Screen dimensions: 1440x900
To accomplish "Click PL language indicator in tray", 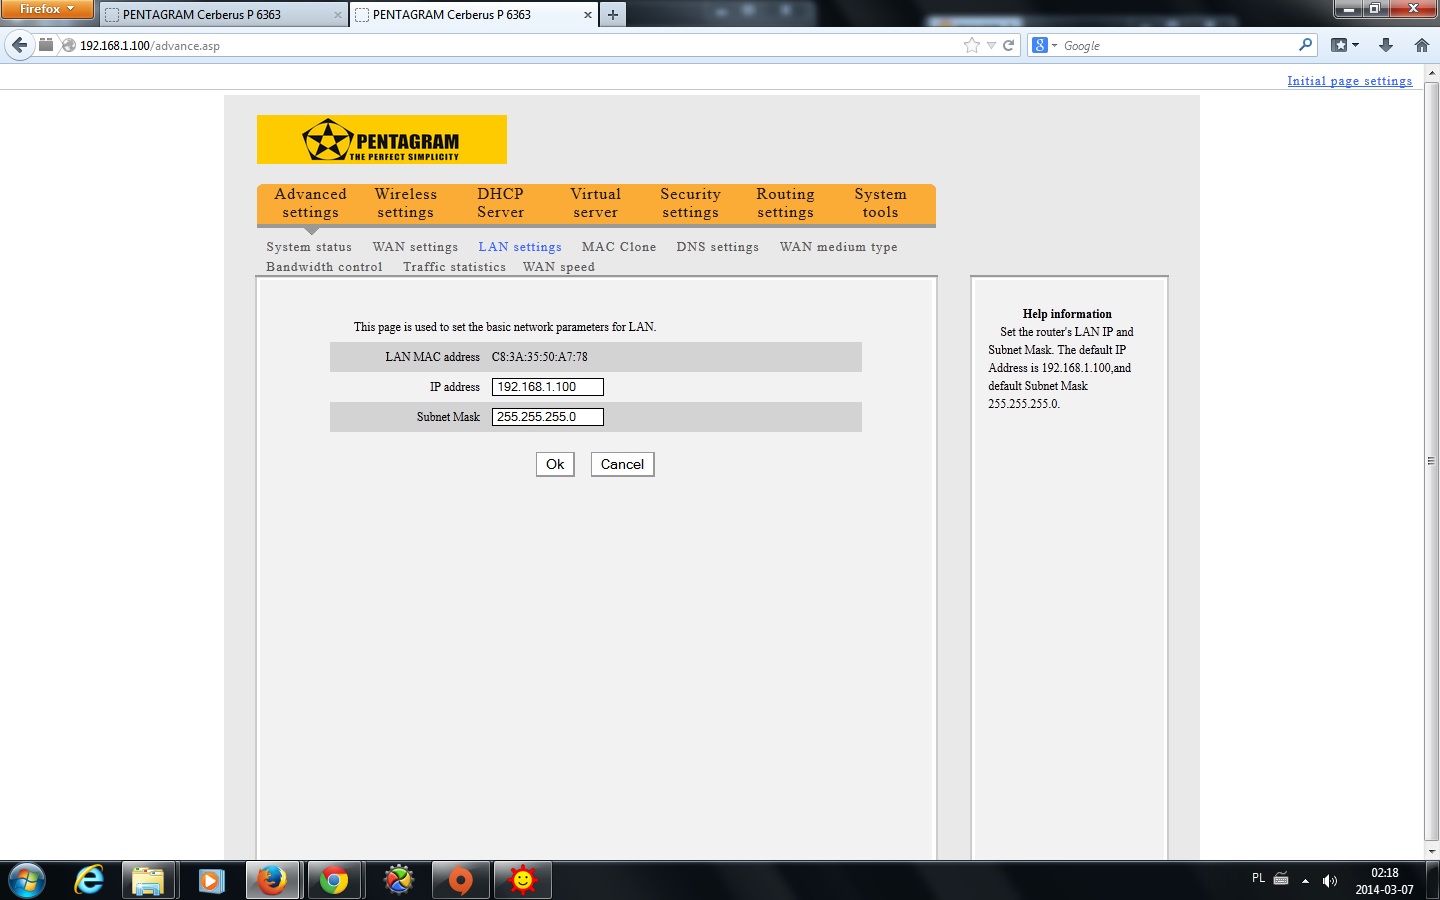I will click(x=1258, y=878).
